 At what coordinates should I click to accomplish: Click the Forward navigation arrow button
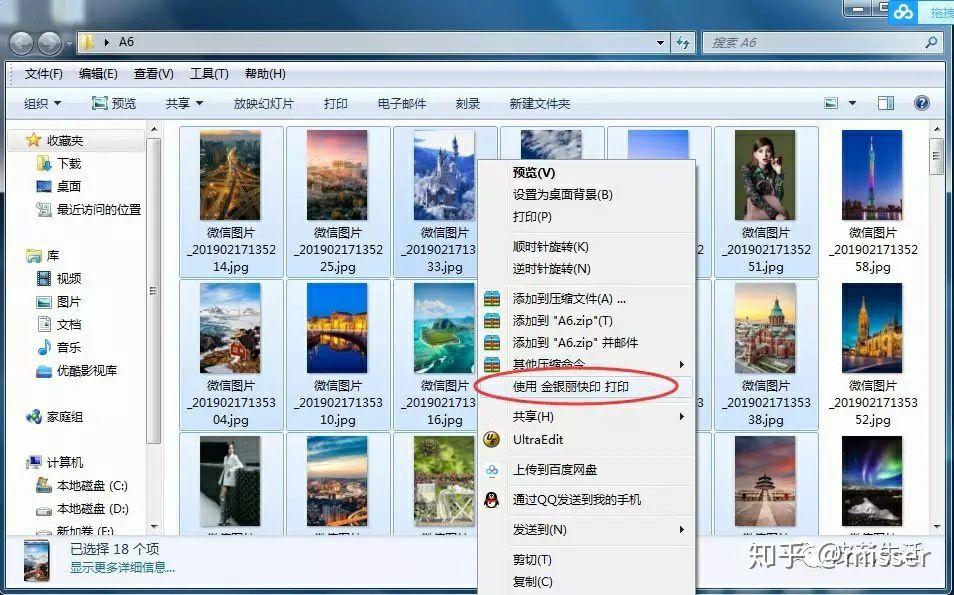pos(49,43)
